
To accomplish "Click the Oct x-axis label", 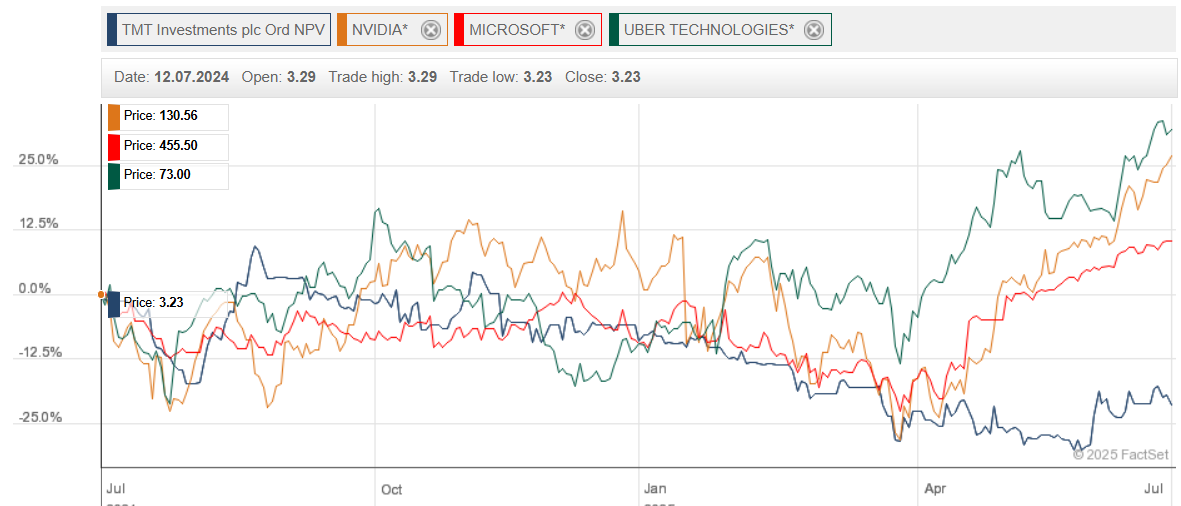I will click(392, 490).
